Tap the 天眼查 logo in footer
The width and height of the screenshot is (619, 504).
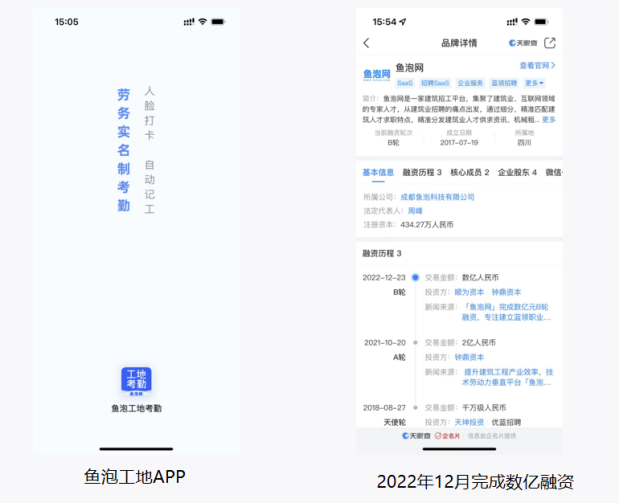point(416,436)
